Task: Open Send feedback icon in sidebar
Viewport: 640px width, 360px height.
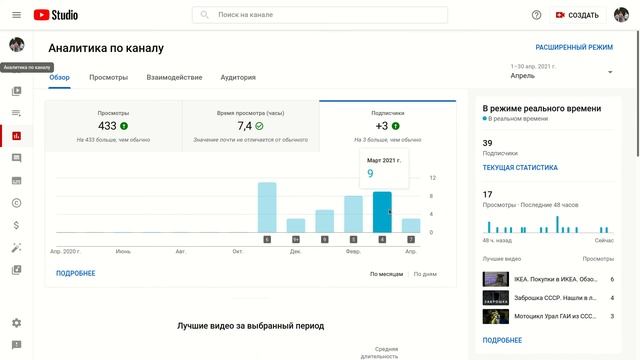Action: click(x=16, y=345)
